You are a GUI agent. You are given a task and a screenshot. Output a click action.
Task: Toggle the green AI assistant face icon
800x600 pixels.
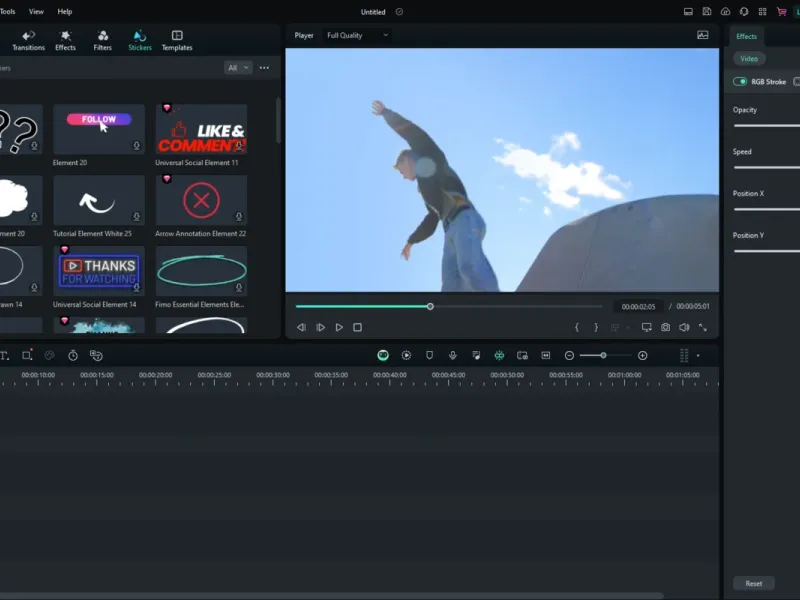(383, 356)
